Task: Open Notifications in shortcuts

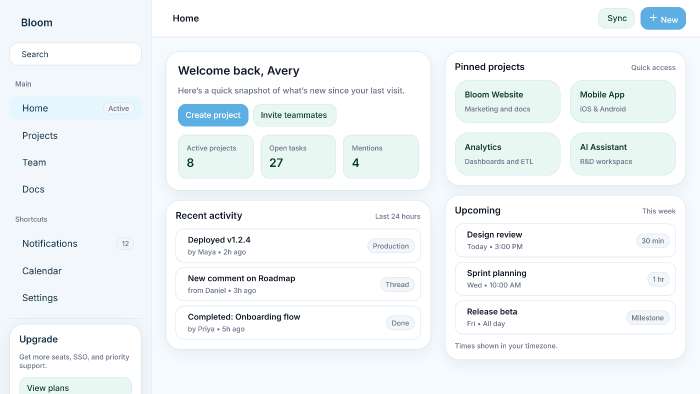Action: 75,244
